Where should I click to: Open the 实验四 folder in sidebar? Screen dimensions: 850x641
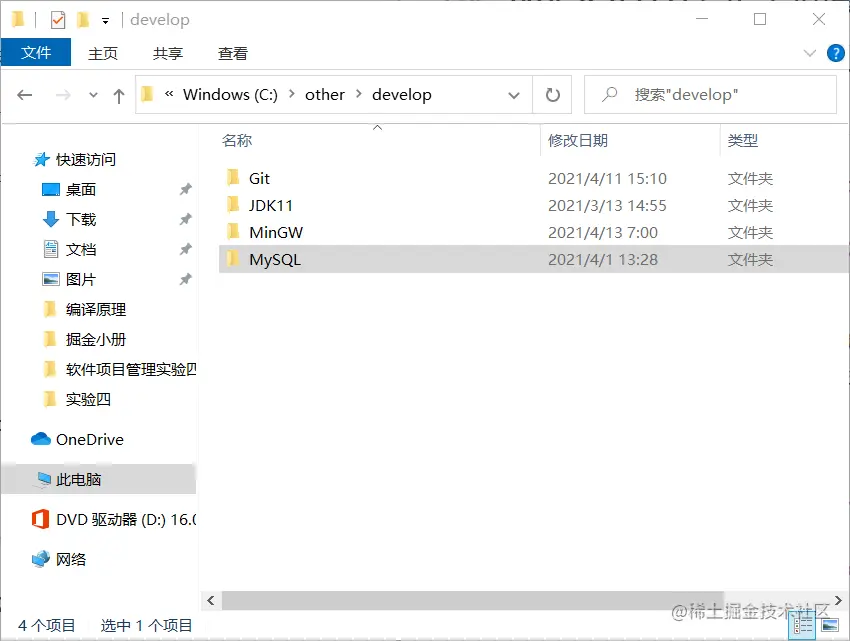(x=88, y=400)
